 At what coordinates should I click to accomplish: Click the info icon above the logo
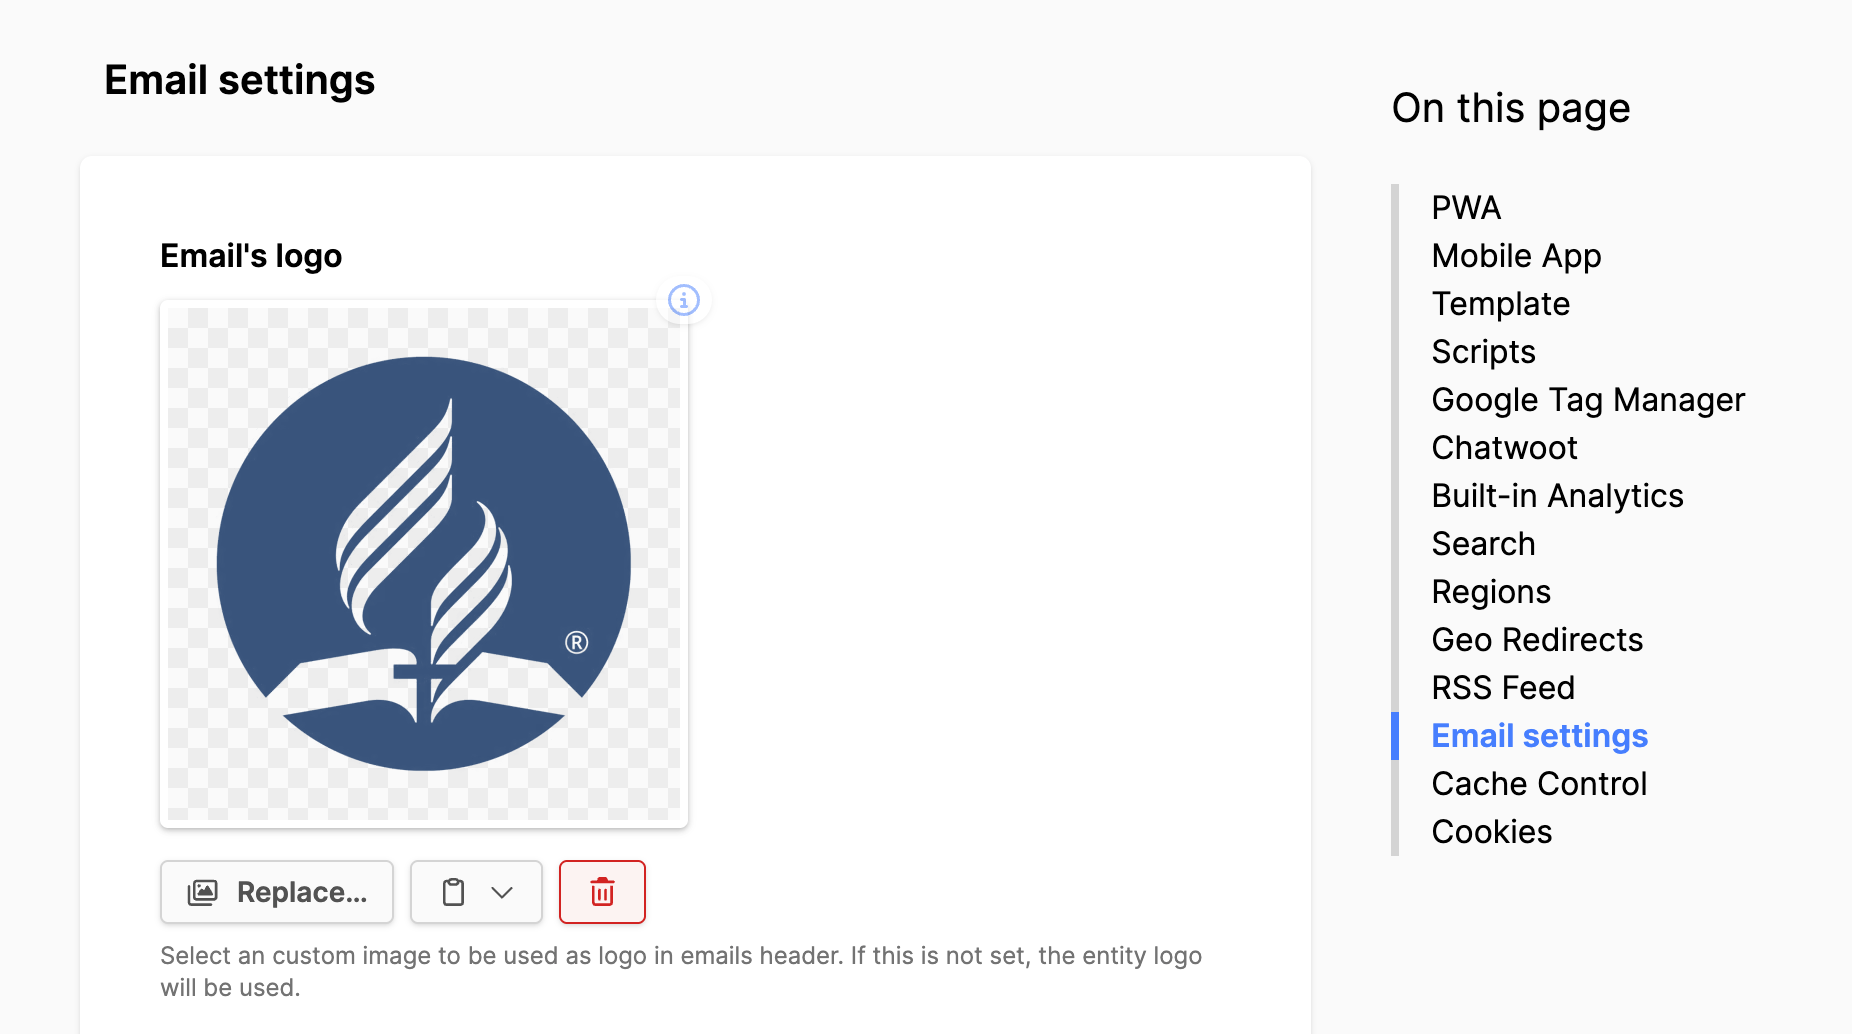684,300
